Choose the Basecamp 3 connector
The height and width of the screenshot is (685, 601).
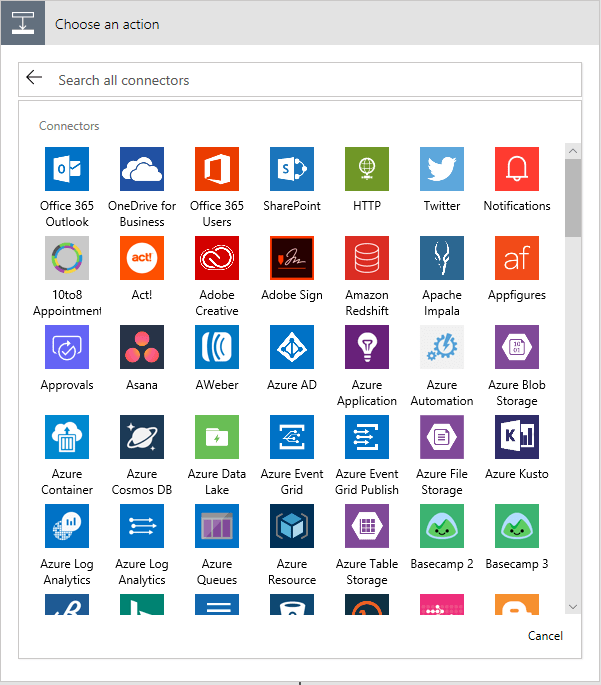[517, 526]
